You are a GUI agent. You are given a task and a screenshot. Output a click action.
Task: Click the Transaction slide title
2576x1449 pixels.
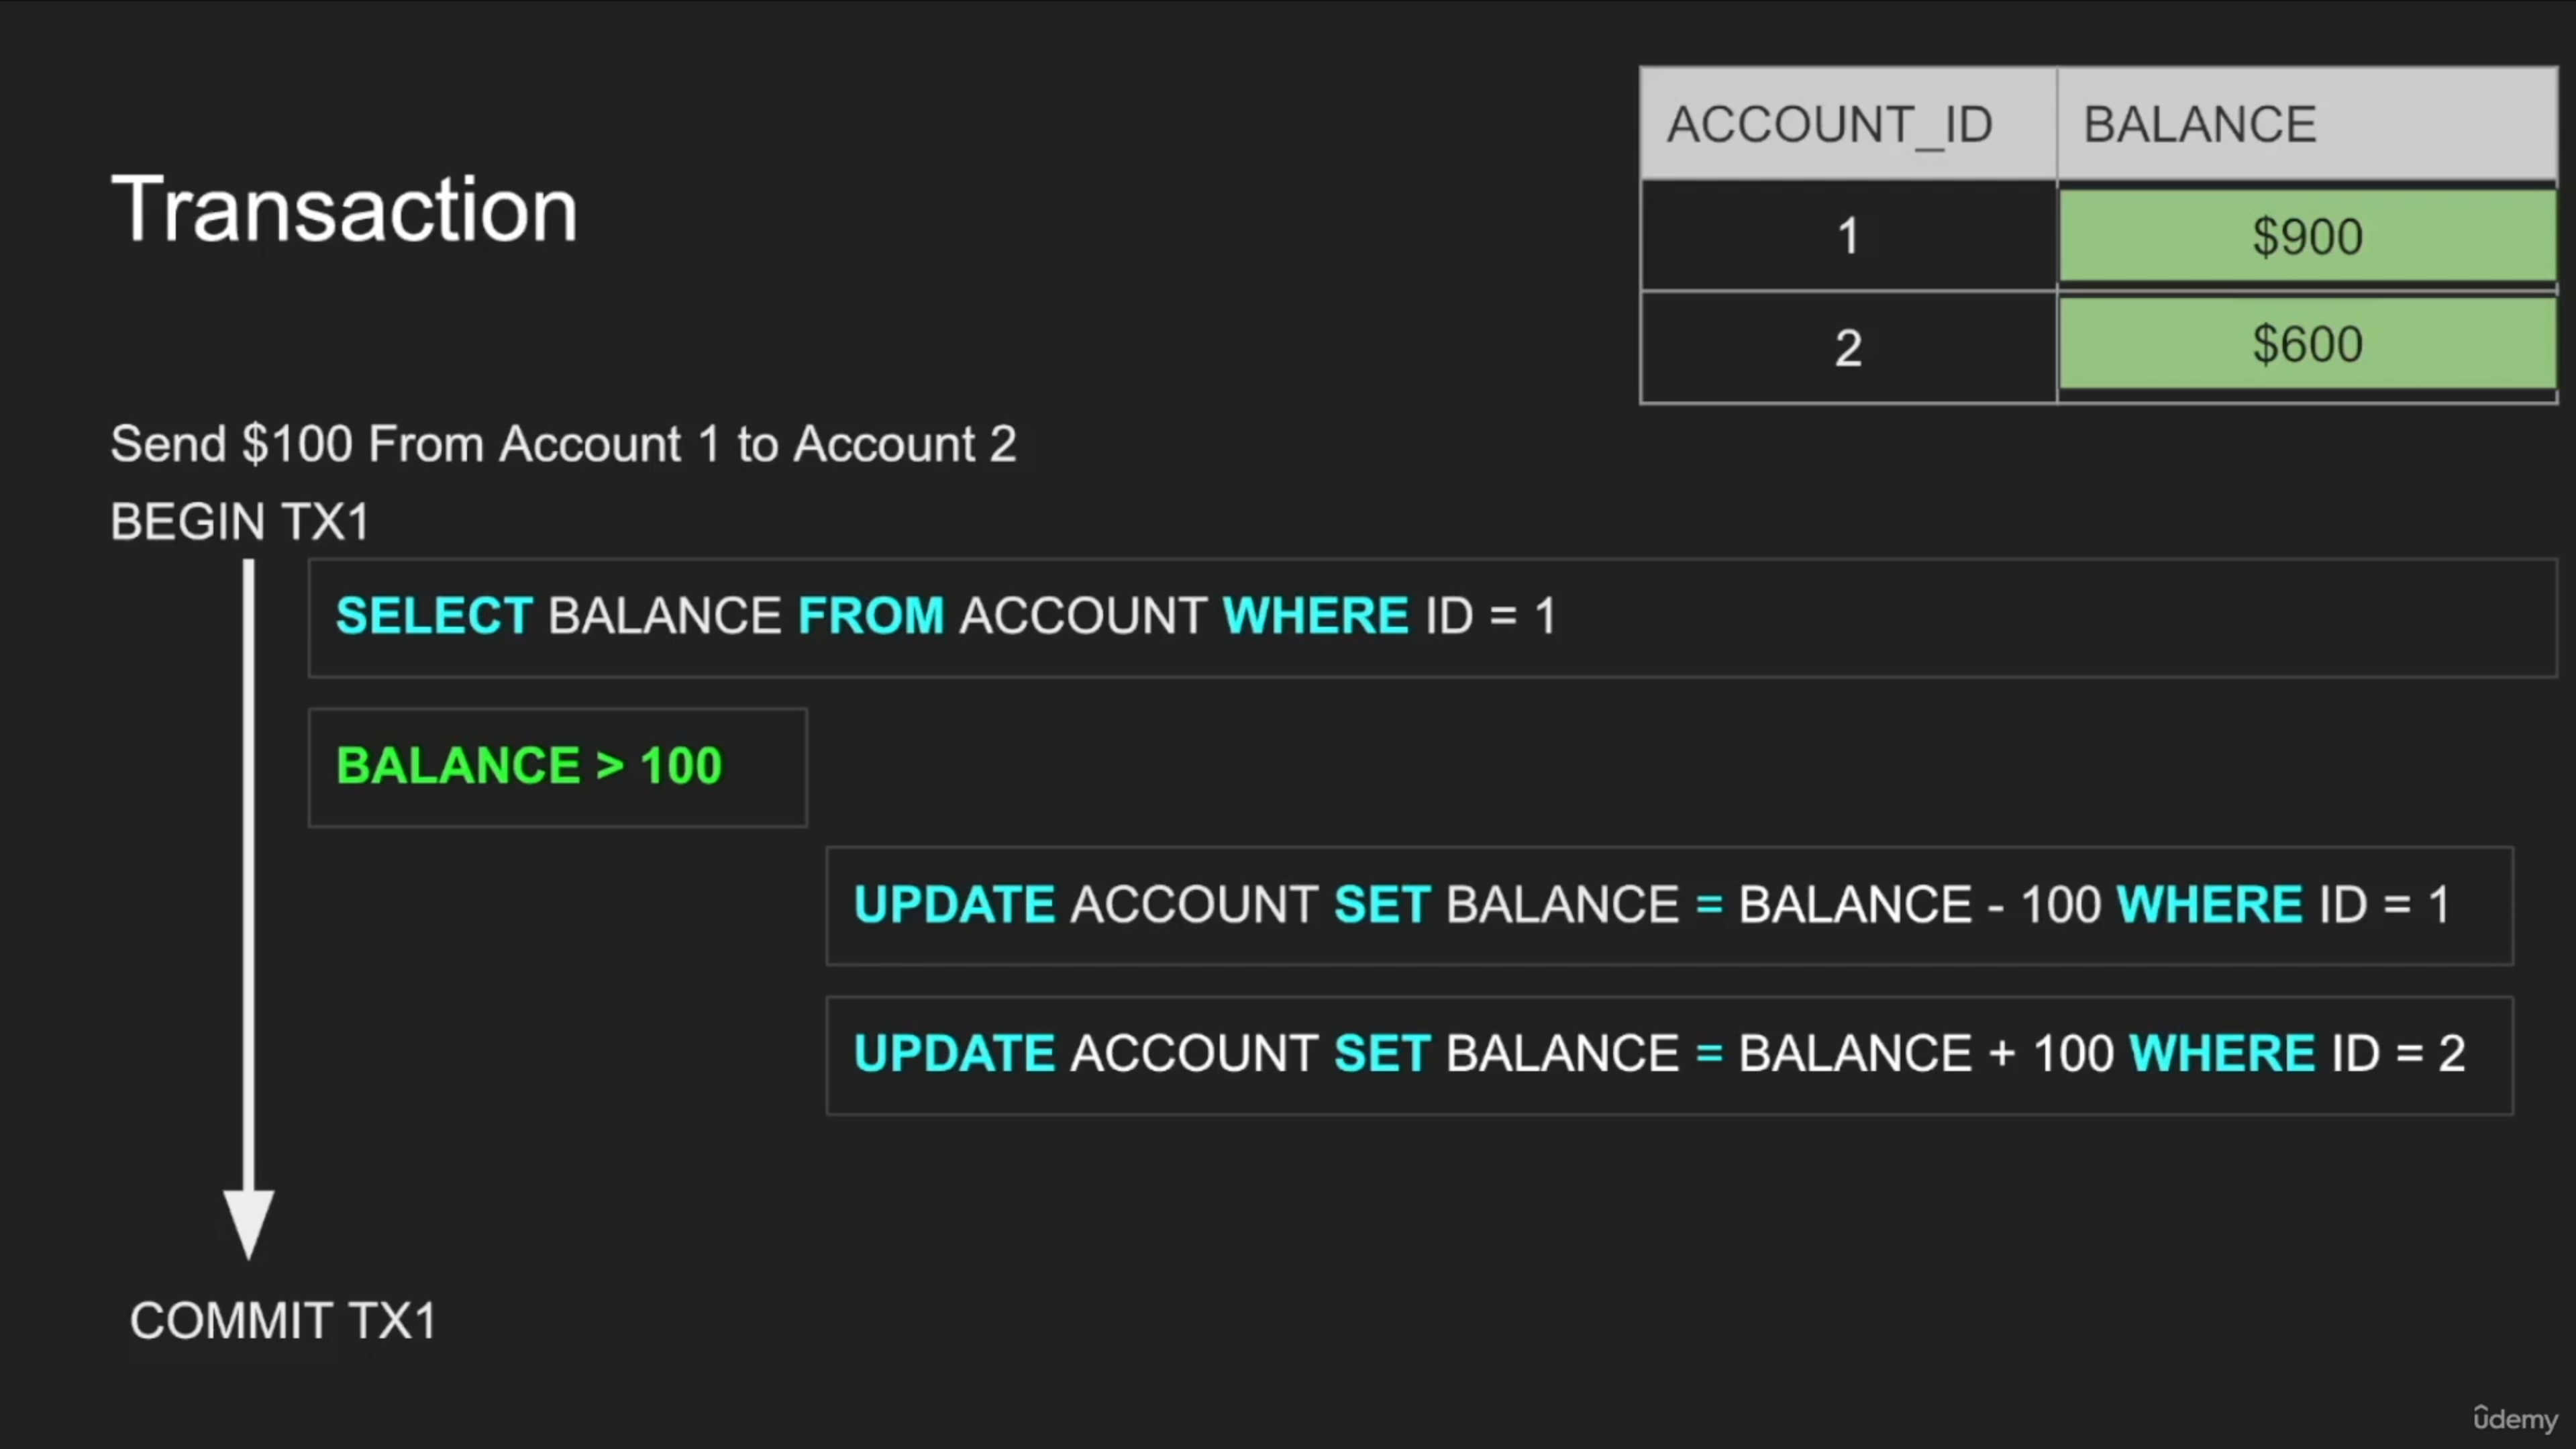point(344,209)
